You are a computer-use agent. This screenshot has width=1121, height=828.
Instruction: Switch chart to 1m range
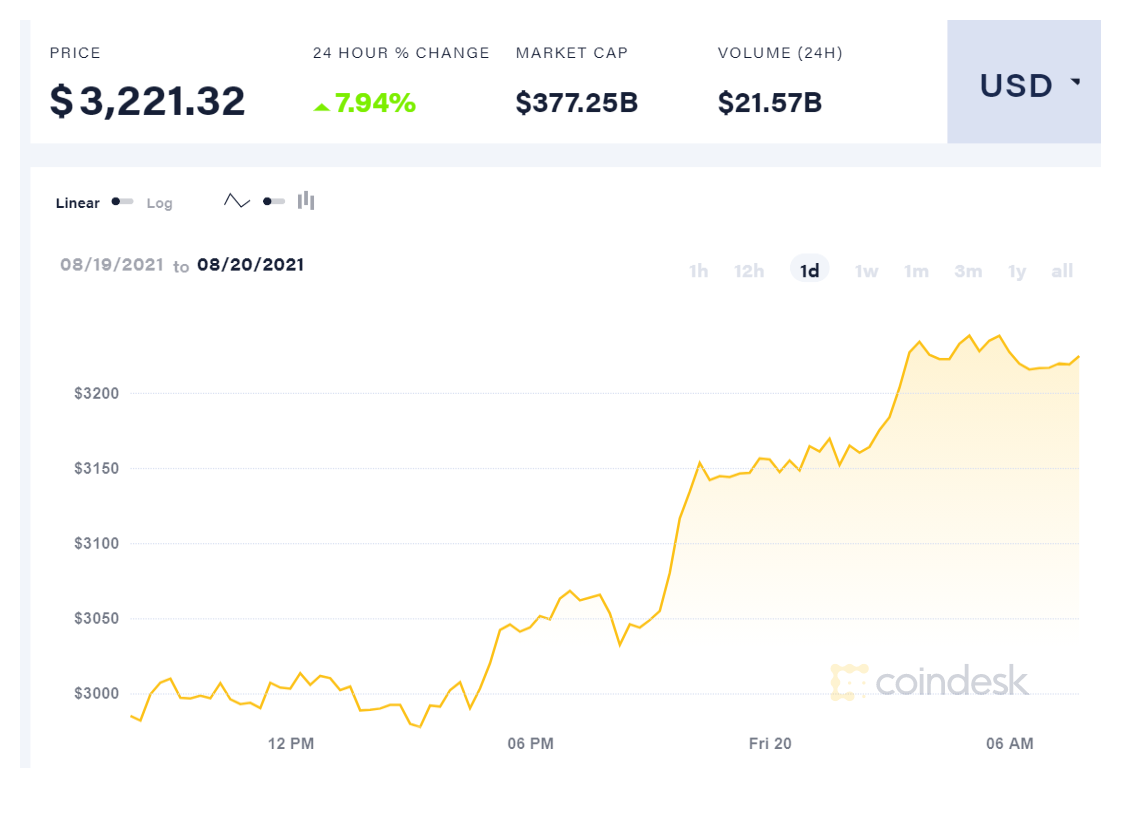(x=916, y=271)
